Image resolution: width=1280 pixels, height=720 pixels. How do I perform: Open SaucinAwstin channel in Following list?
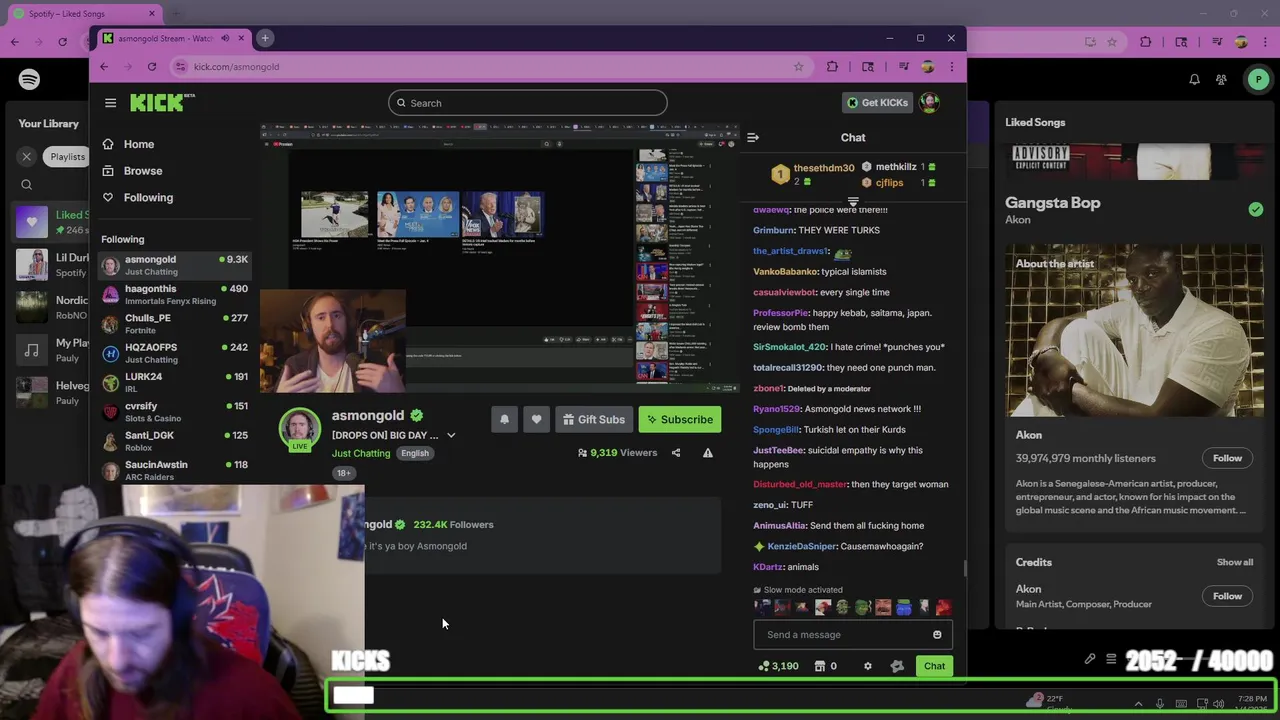(x=174, y=470)
